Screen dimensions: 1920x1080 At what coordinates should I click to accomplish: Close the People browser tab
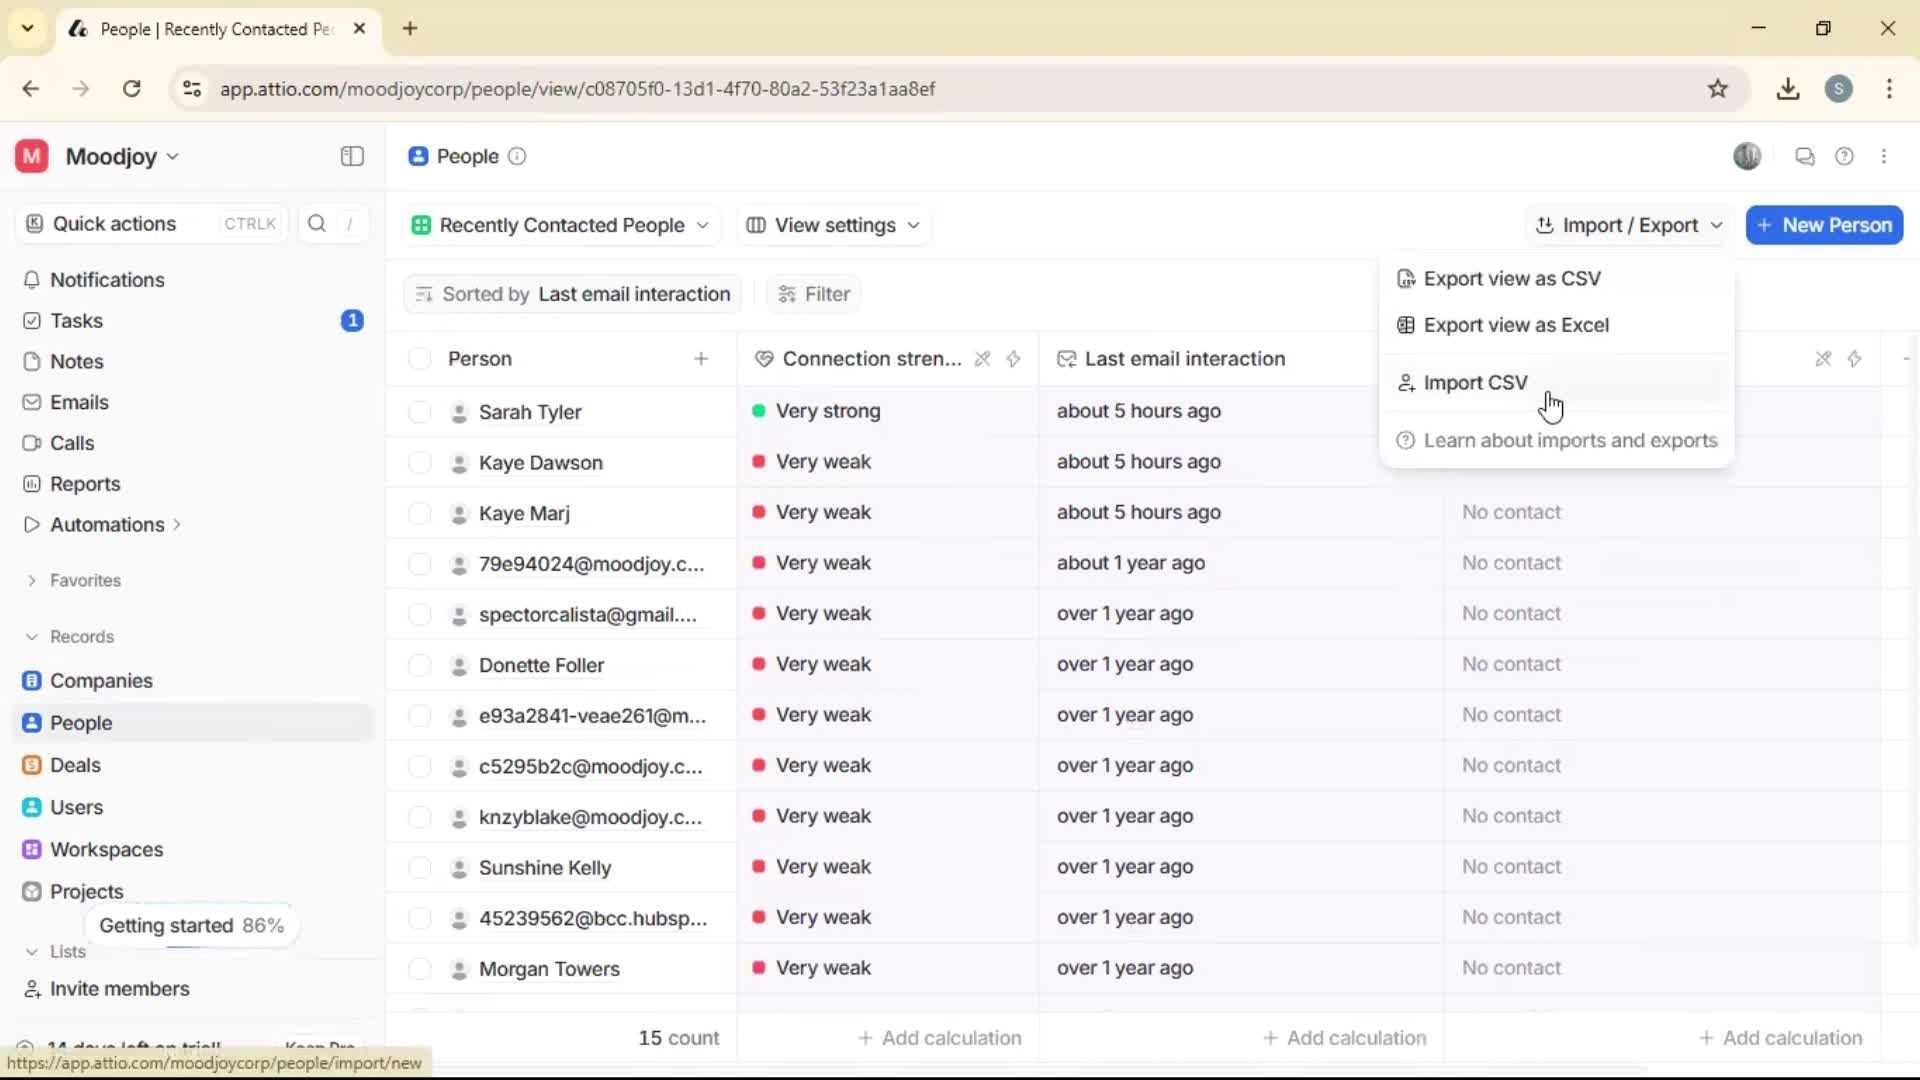359,29
